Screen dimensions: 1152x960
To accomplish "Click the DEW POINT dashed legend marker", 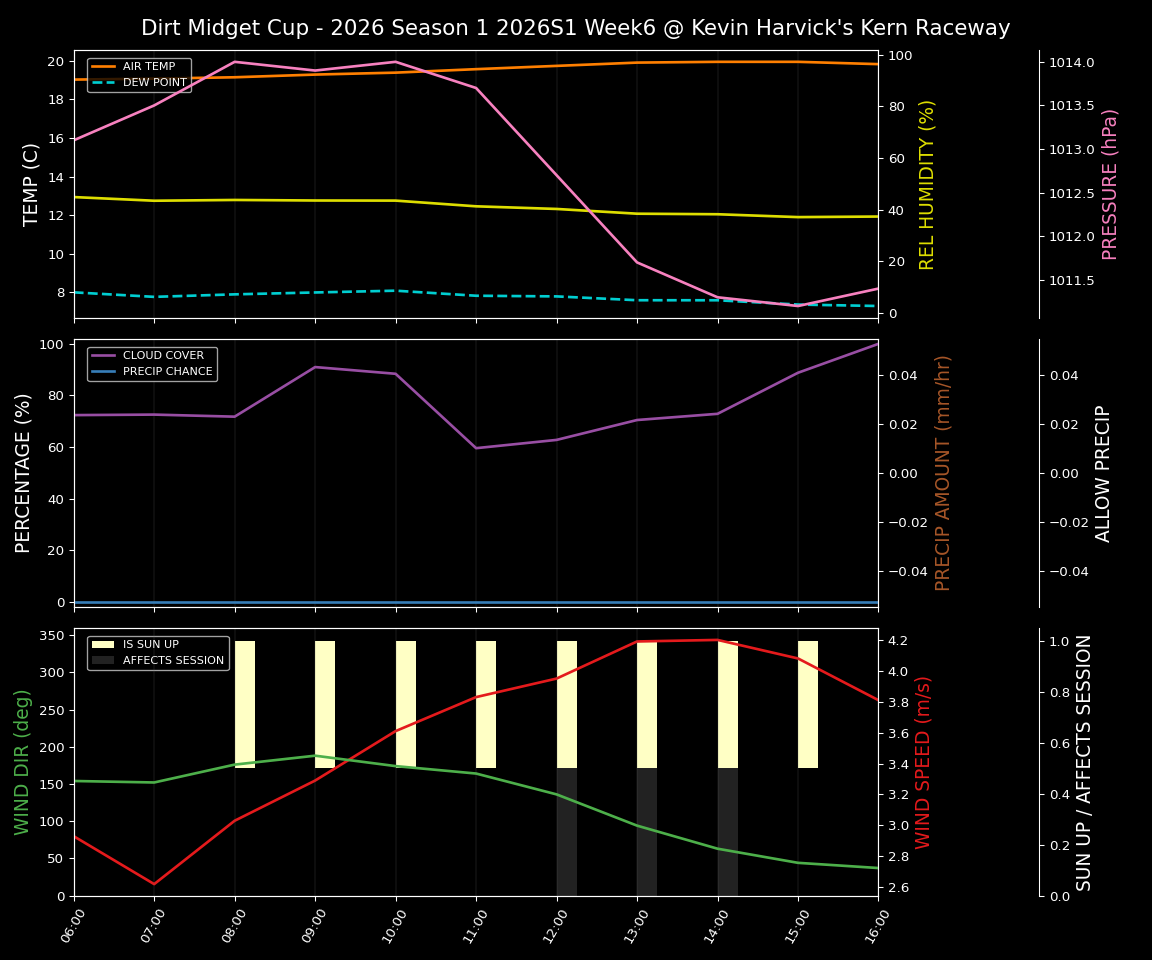I will 103,83.
